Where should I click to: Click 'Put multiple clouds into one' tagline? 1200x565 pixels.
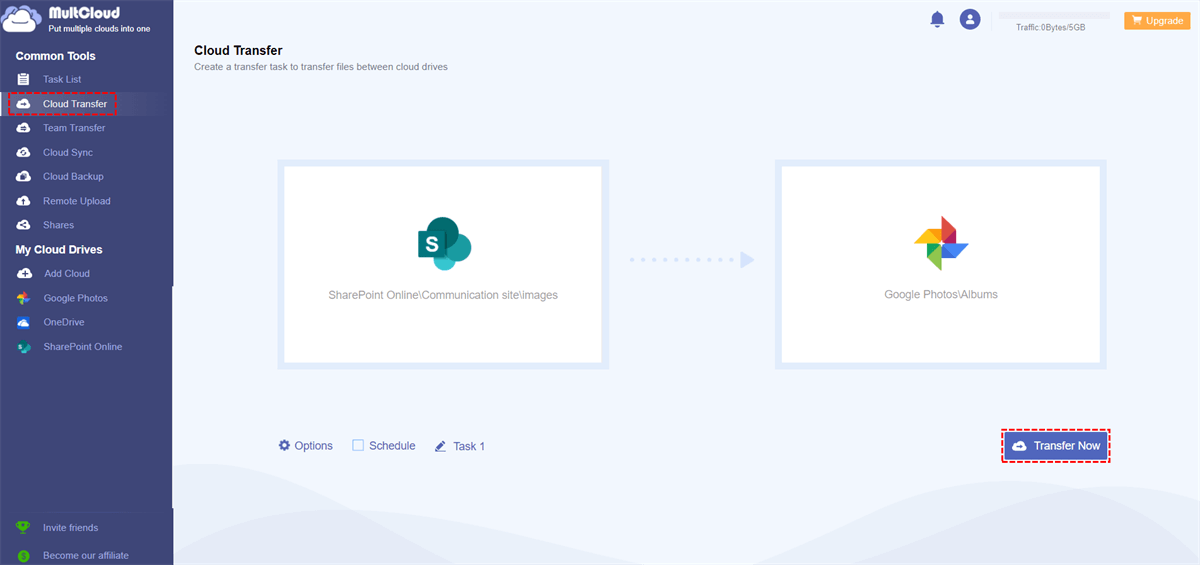(99, 29)
